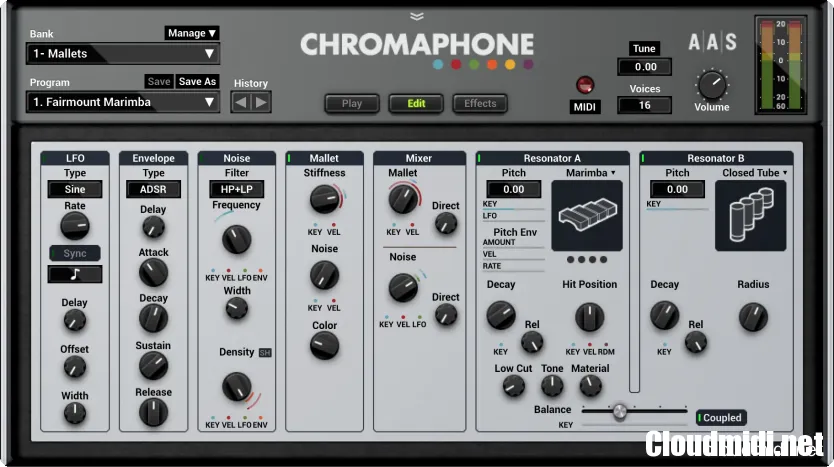834x467 pixels.
Task: Switch to the Play tab
Action: point(352,103)
